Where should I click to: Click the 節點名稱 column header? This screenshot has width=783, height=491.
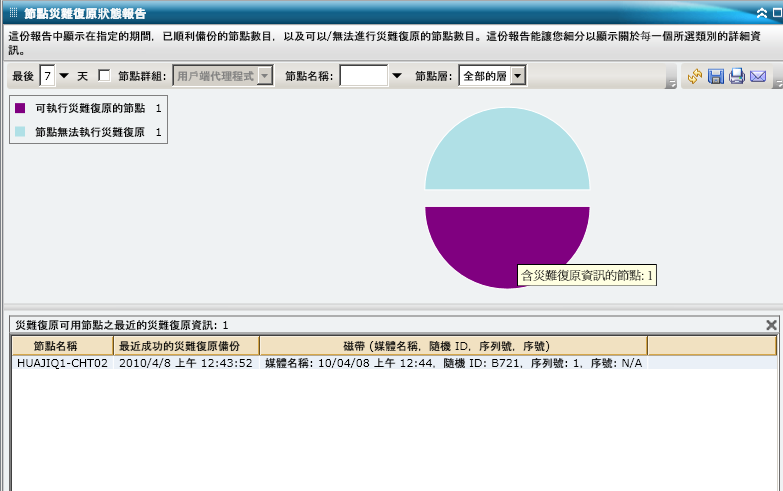point(63,346)
